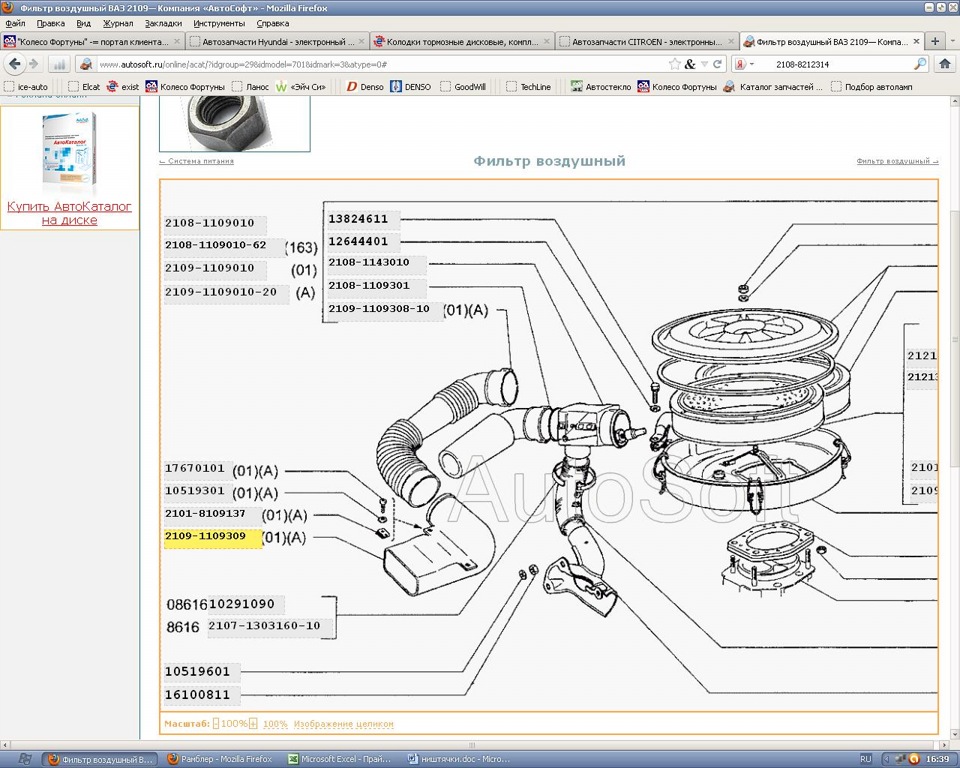Switch to the Автозапчасти Hyundai tab

click(x=277, y=42)
